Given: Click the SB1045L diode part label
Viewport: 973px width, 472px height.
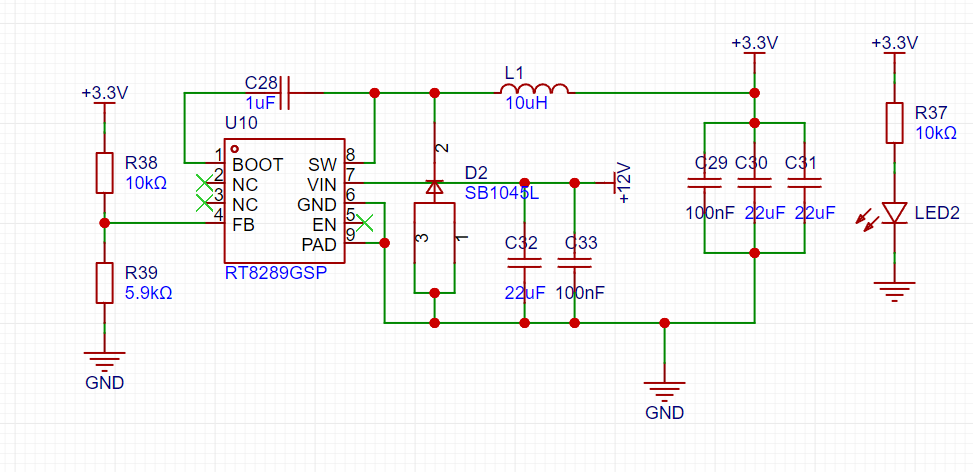Looking at the screenshot, I should tap(502, 193).
